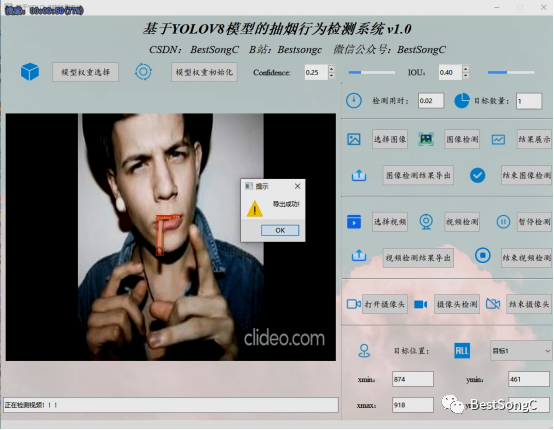Screen dimensions: 554x430
Task: Increase IOU with spinner up arrow
Action: (x=466, y=69)
